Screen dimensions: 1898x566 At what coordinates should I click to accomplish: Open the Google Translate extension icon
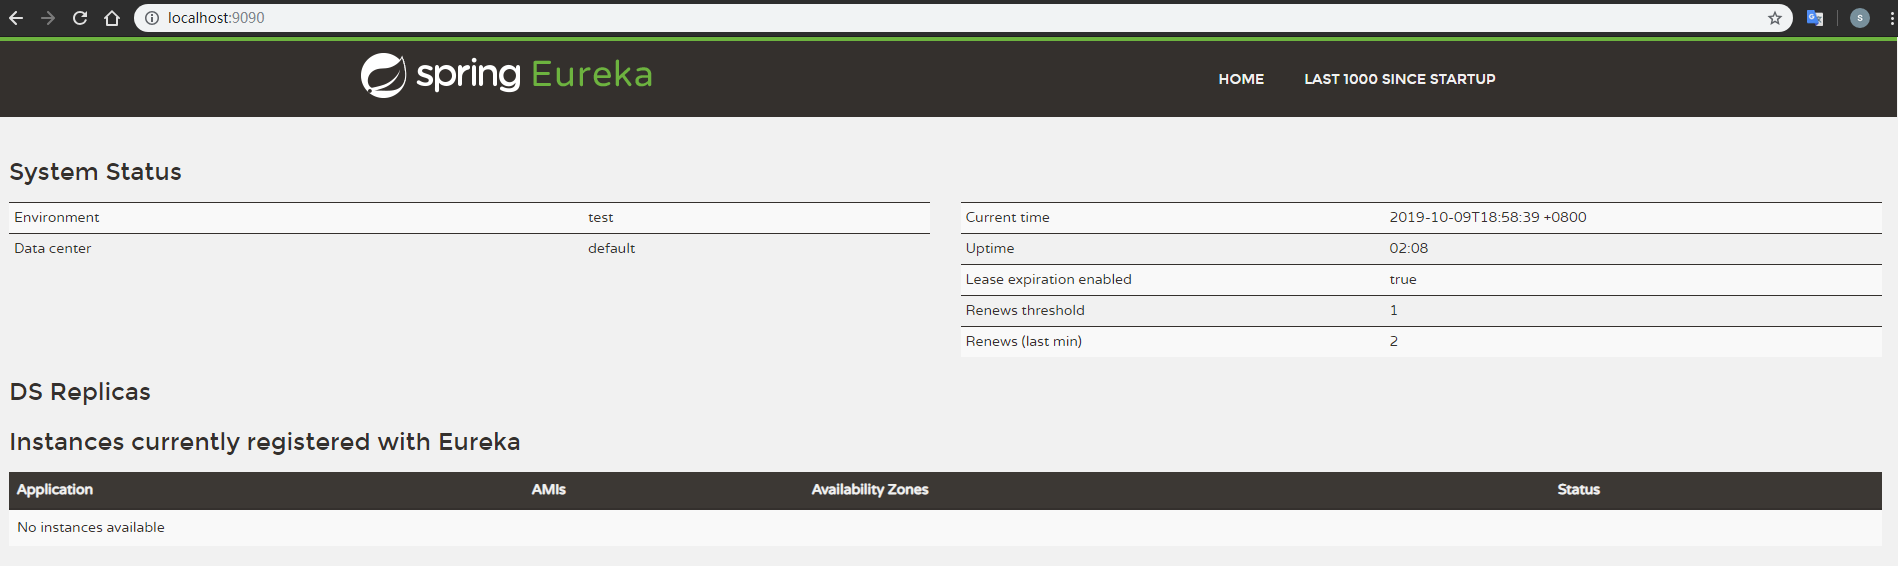1815,18
